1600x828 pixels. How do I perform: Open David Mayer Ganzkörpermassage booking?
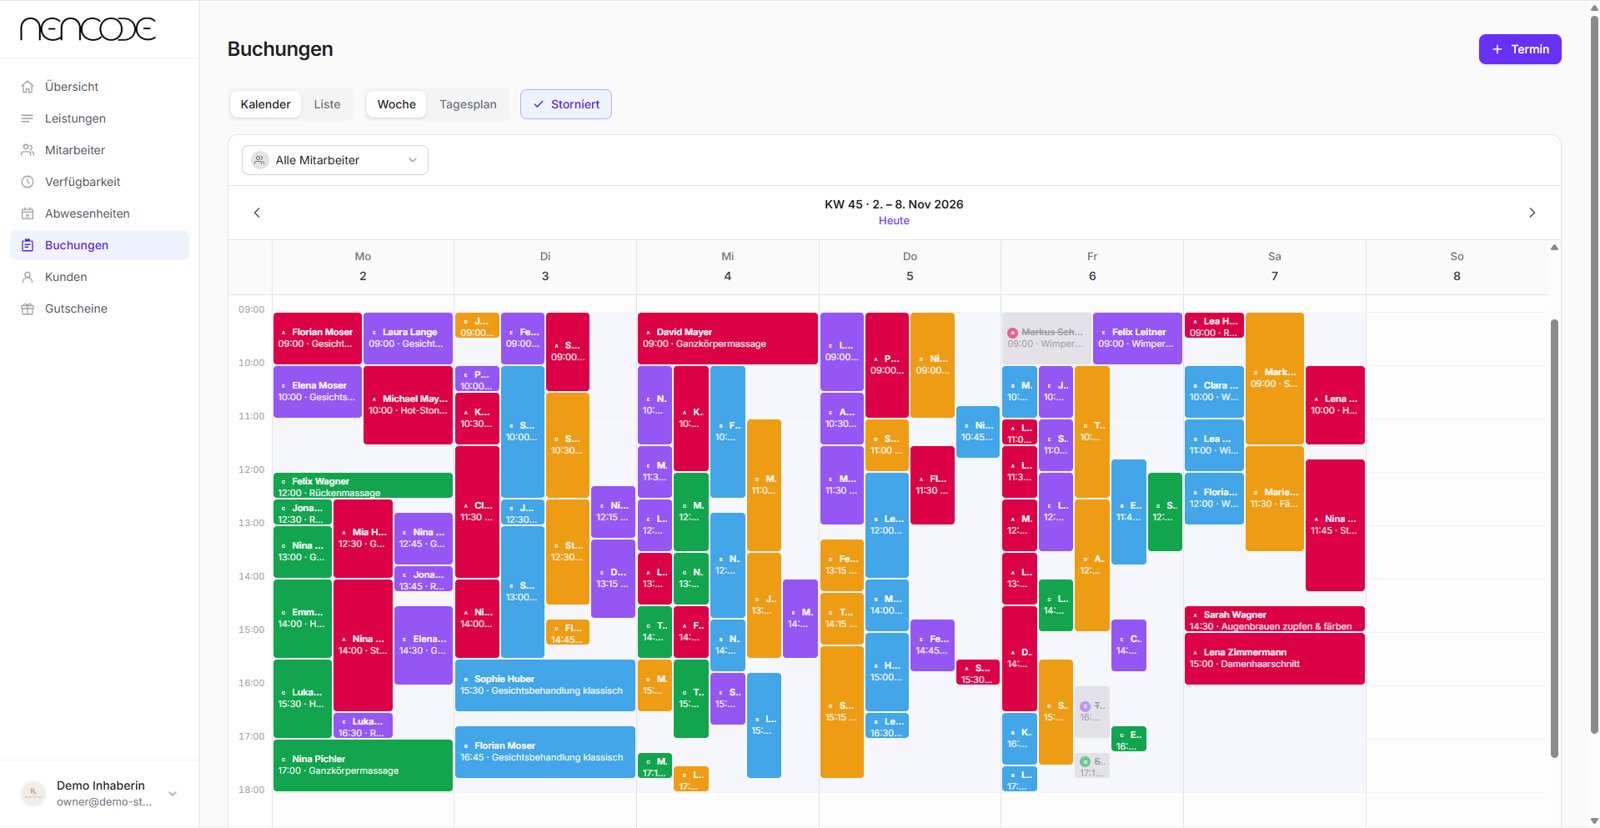point(728,338)
